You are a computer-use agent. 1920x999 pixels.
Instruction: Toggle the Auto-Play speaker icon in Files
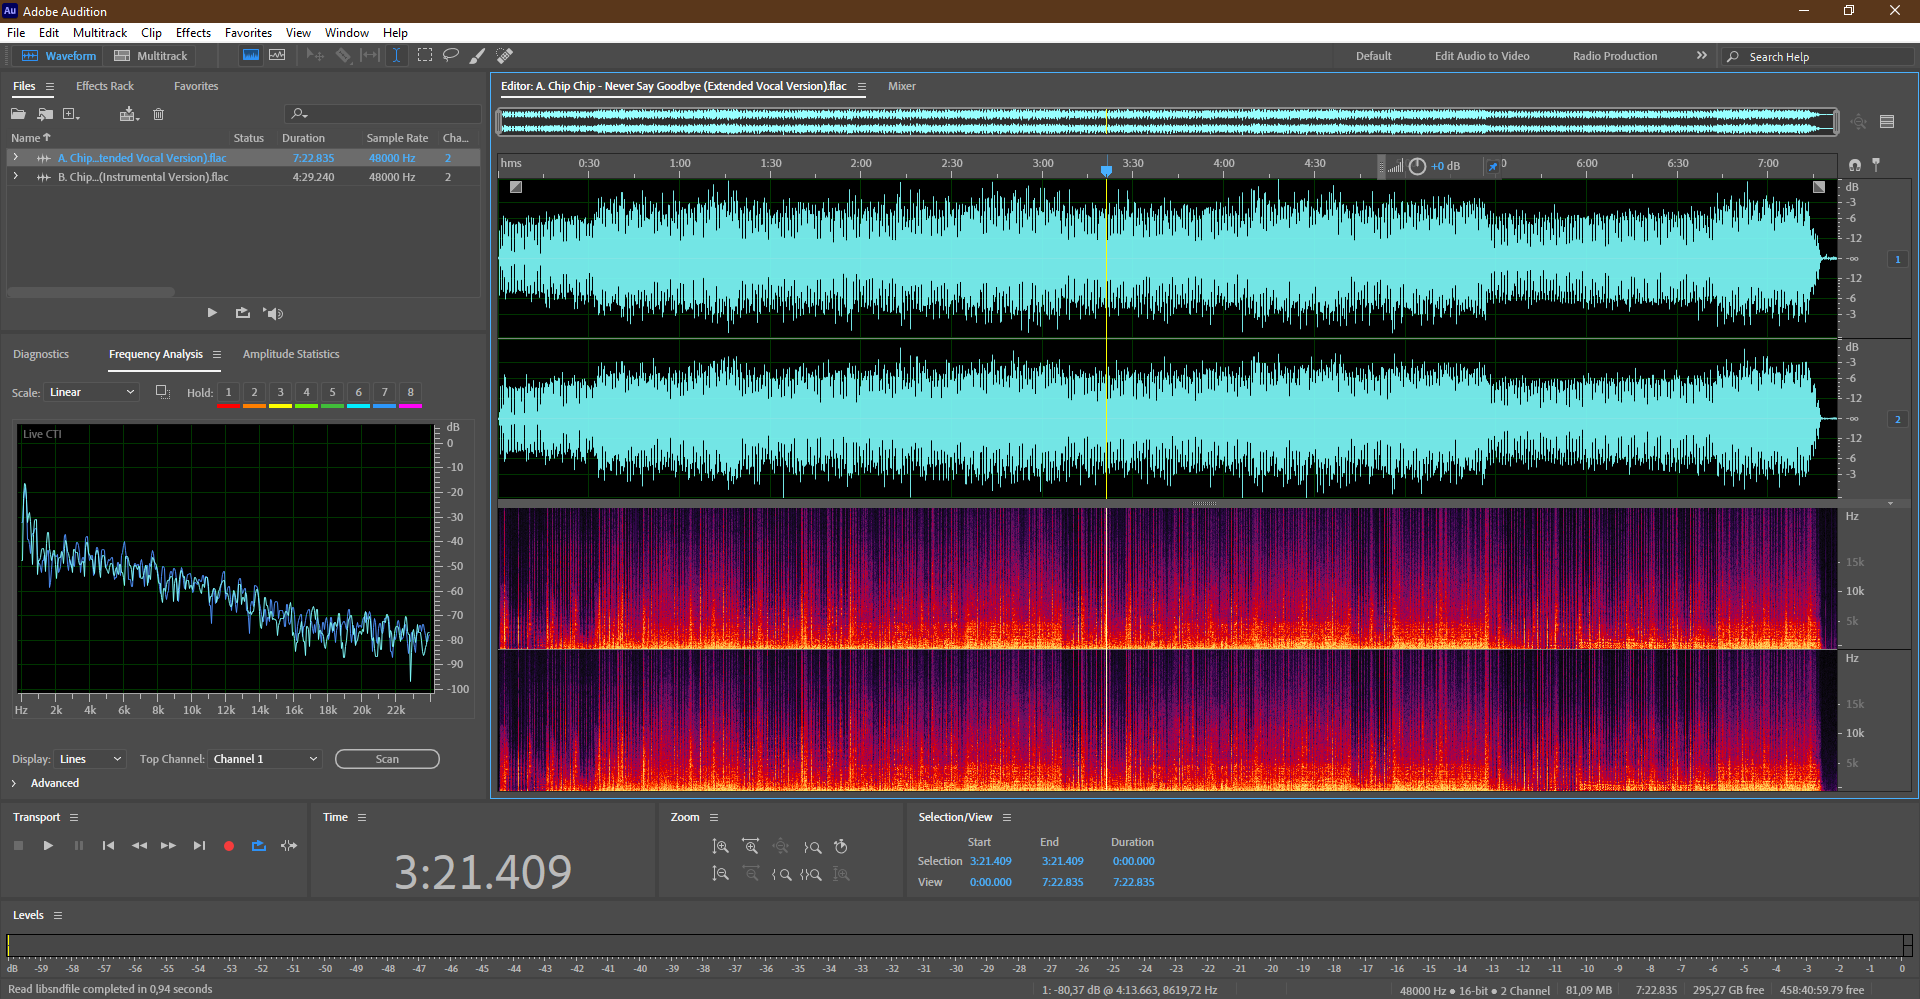[273, 313]
